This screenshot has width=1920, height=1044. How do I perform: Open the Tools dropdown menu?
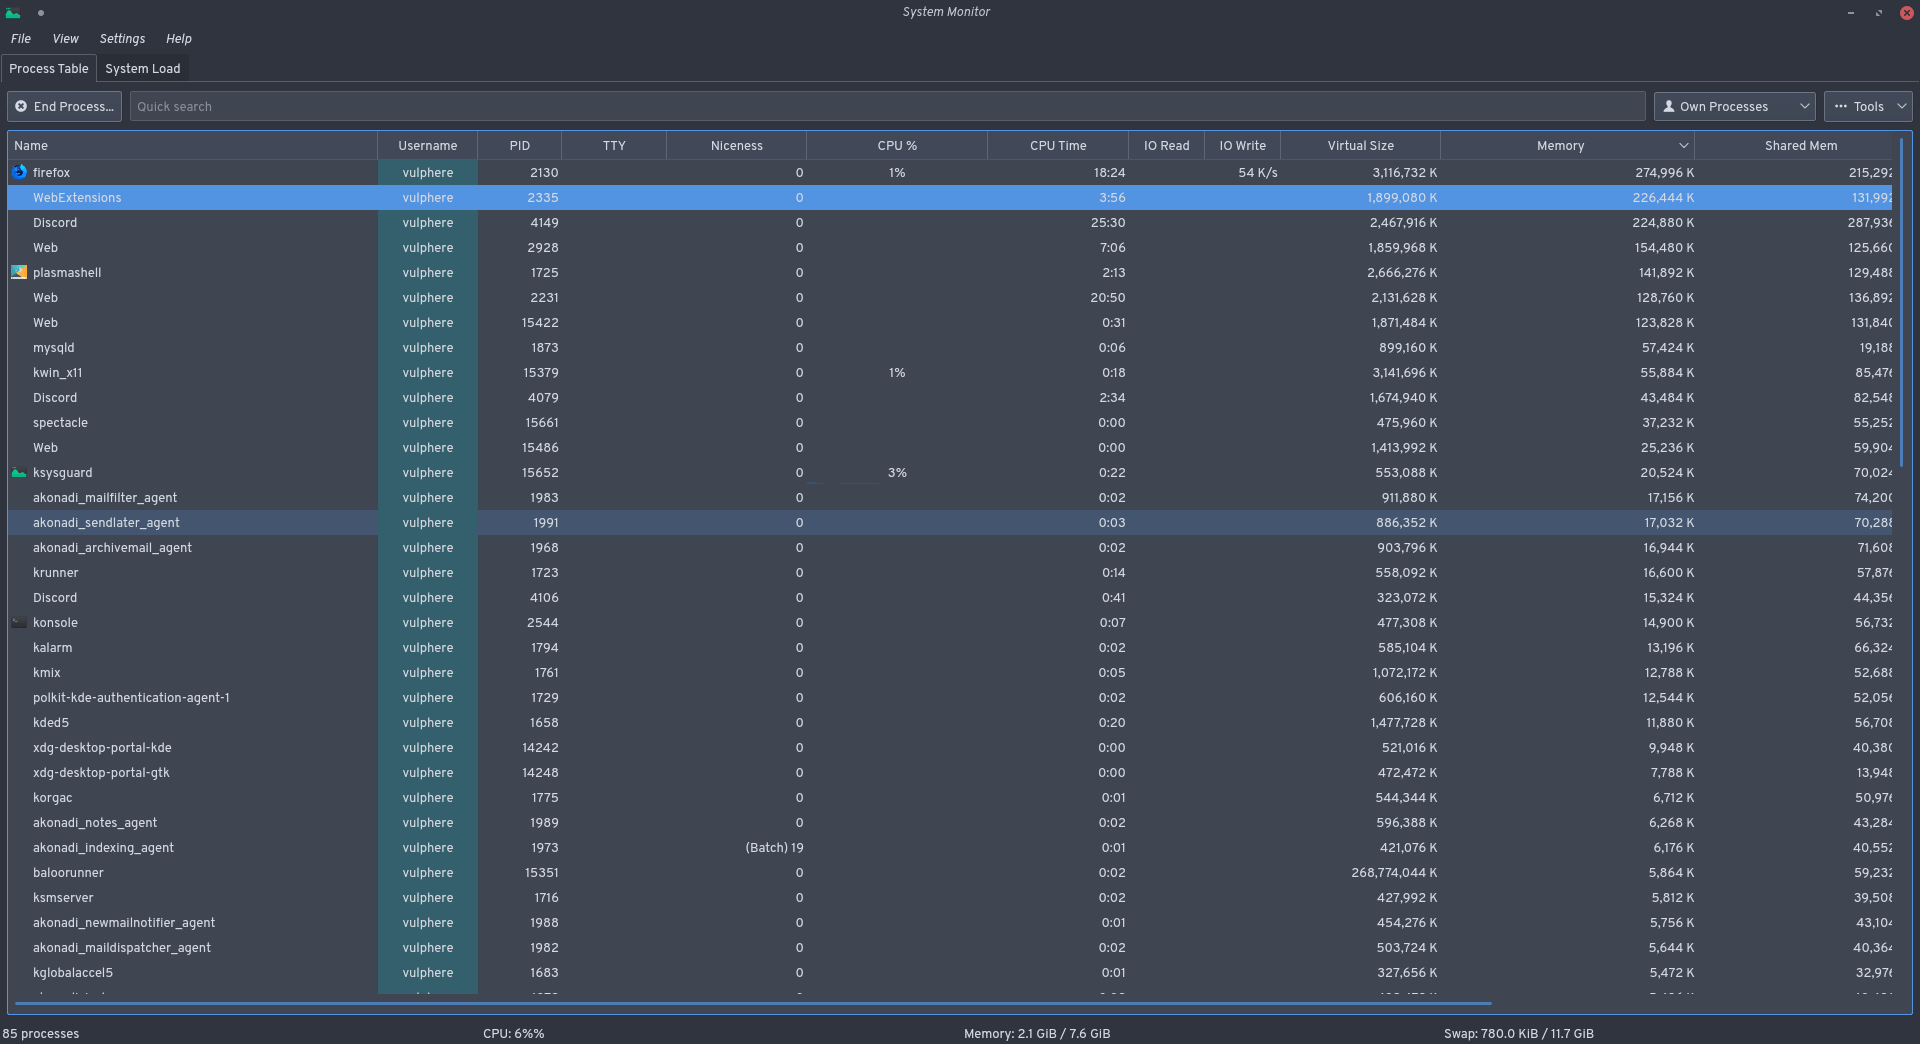(x=1868, y=106)
